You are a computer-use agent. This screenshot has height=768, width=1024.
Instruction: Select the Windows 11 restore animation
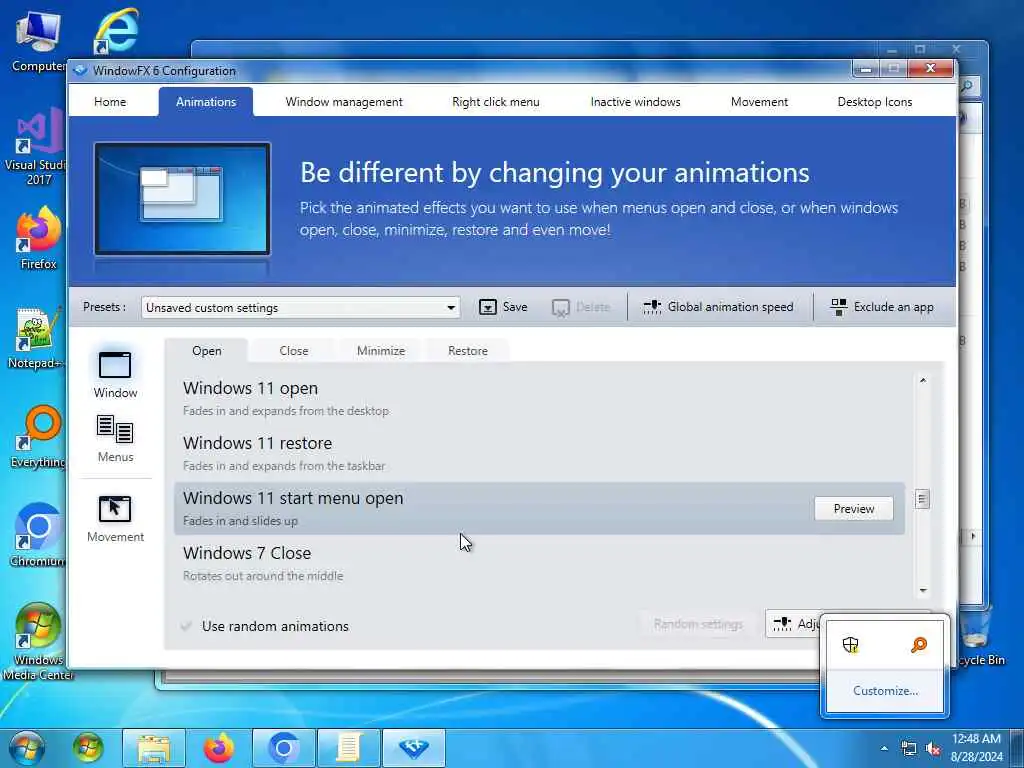pos(539,453)
